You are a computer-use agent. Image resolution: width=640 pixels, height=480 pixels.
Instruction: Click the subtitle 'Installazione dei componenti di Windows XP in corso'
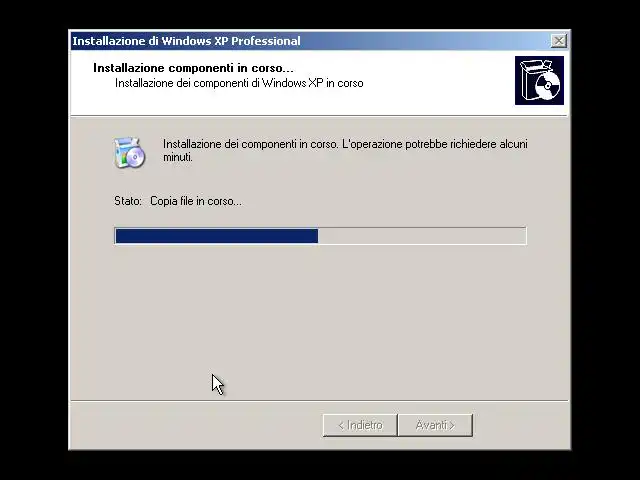point(239,83)
